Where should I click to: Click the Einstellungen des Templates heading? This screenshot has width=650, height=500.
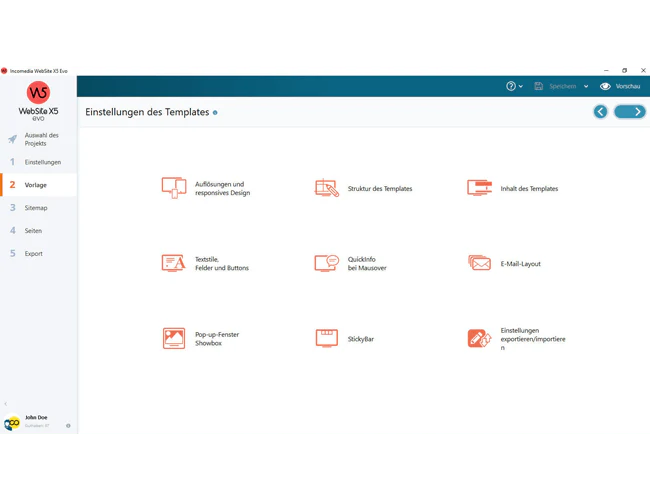click(147, 112)
